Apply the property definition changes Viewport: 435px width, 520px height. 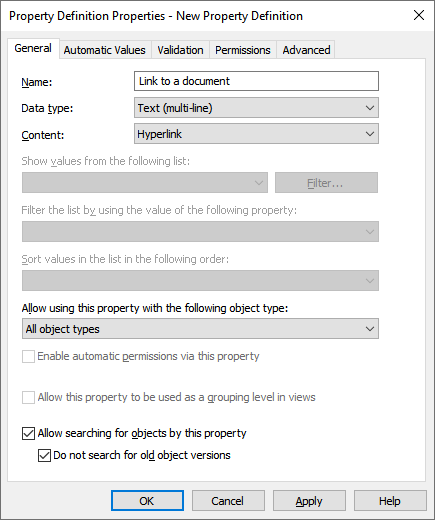pyautogui.click(x=309, y=501)
